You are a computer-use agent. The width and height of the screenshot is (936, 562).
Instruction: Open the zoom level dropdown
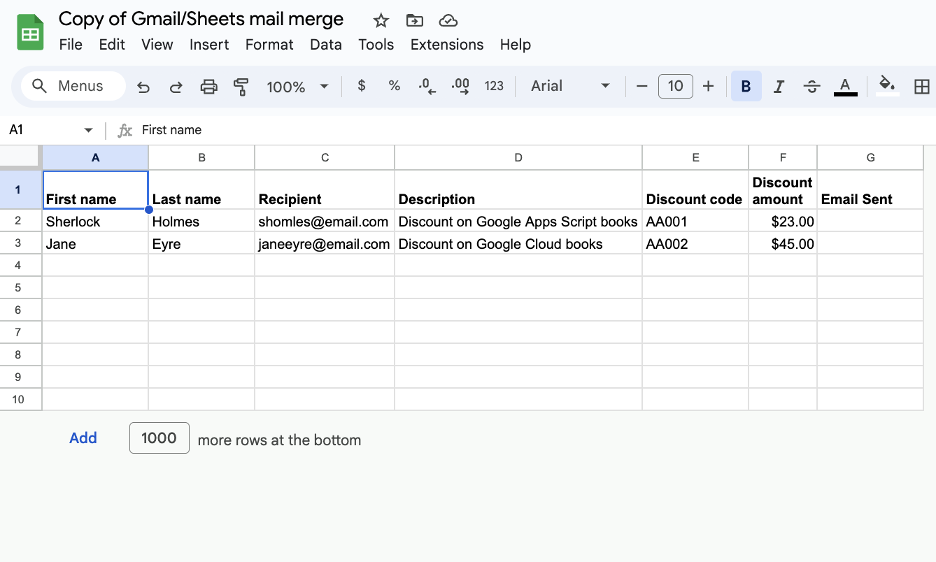coord(297,87)
